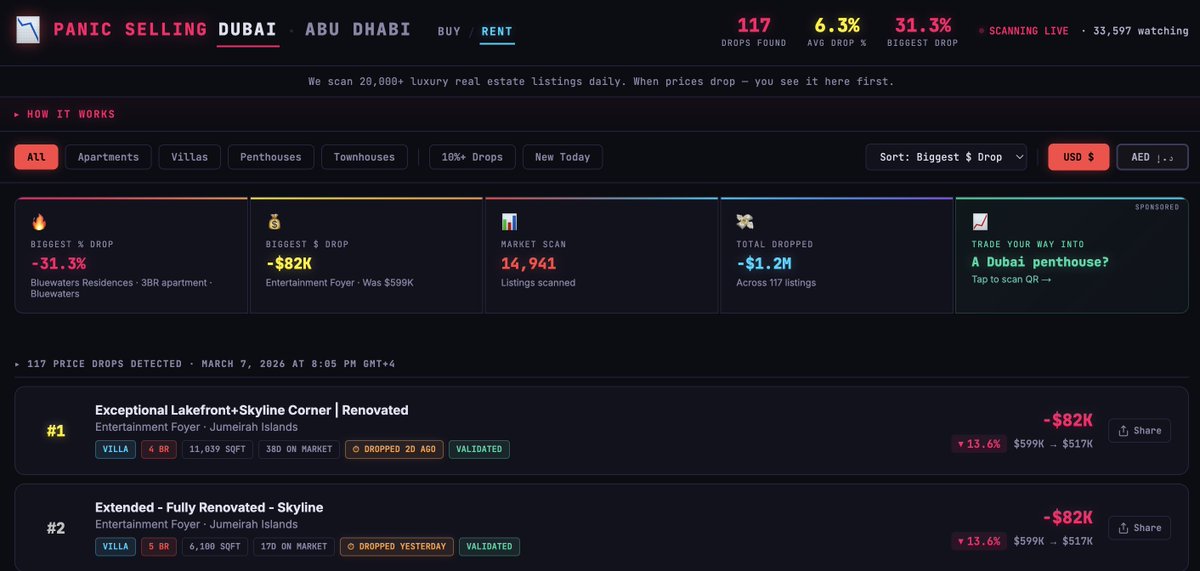This screenshot has height=571, width=1200.
Task: Click the '31.3% Biggest Drop' stat
Action: pyautogui.click(x=922, y=32)
